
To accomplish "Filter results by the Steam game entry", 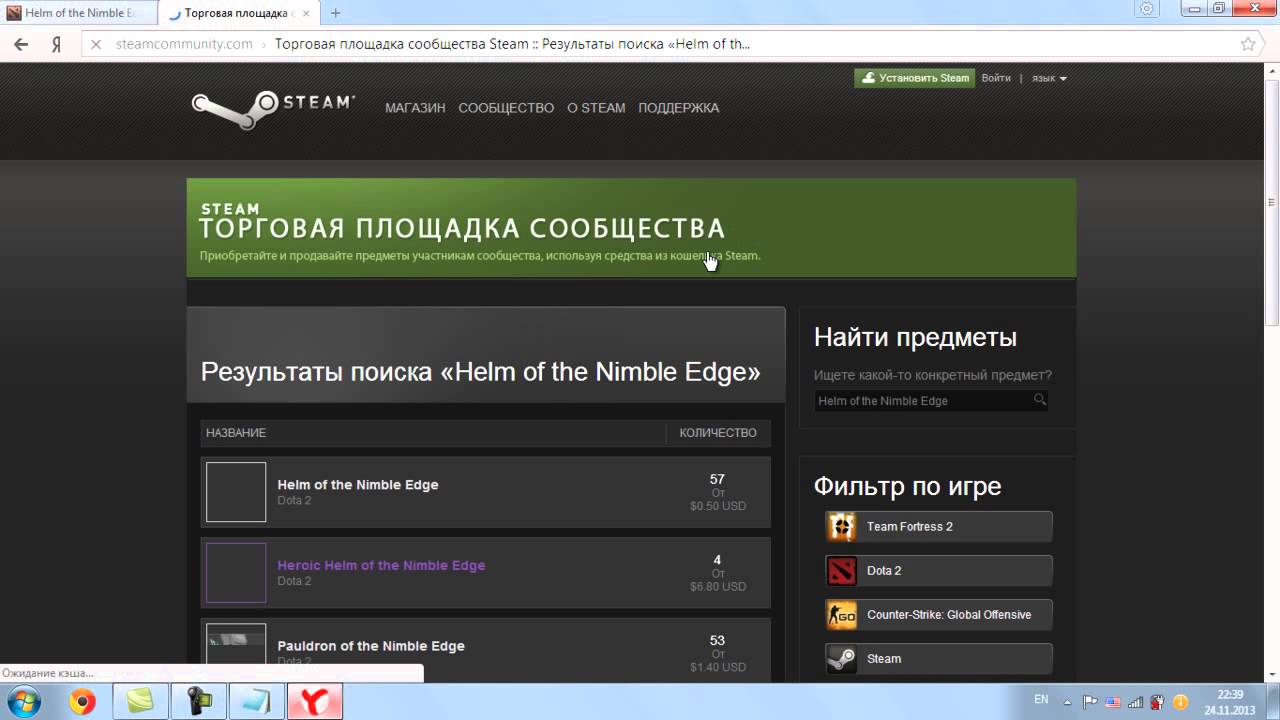I will (939, 659).
